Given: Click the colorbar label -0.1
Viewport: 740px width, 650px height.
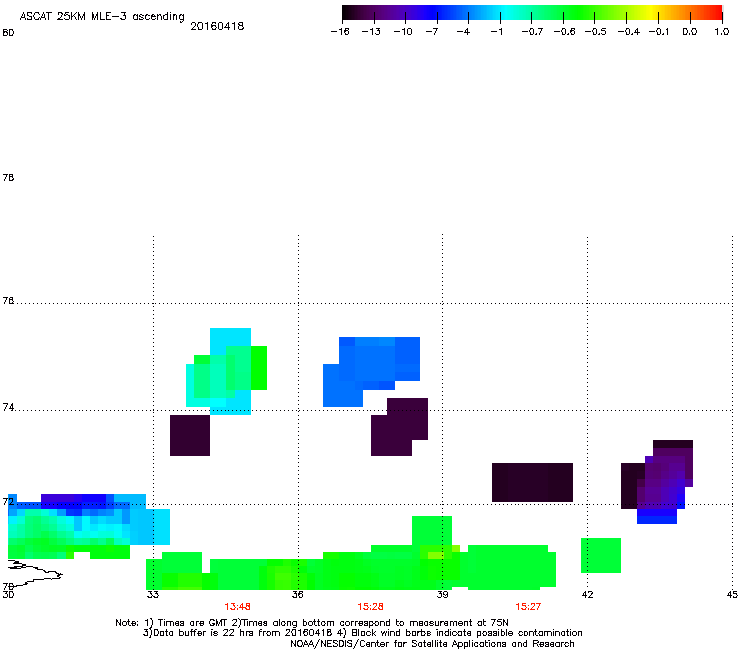Looking at the screenshot, I should tap(659, 32).
